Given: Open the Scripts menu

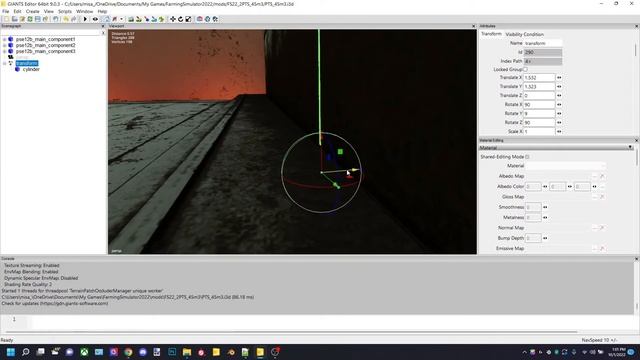Looking at the screenshot, I should click(65, 11).
